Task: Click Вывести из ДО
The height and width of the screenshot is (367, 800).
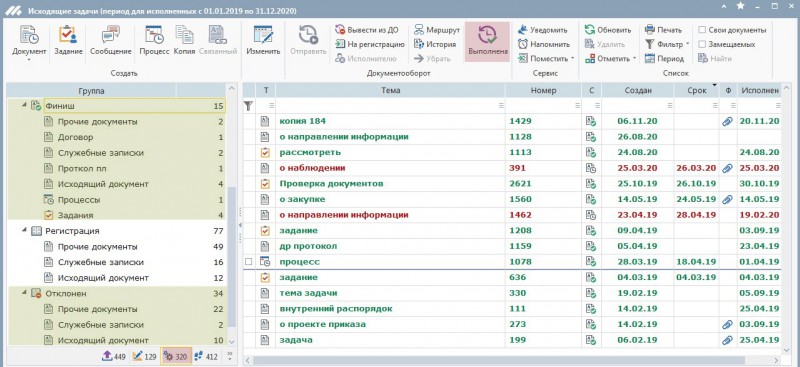Action: coord(366,30)
